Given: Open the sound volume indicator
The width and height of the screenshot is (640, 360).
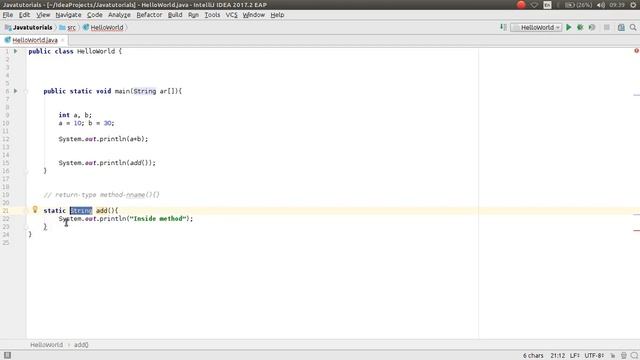Looking at the screenshot, I should (601, 4).
